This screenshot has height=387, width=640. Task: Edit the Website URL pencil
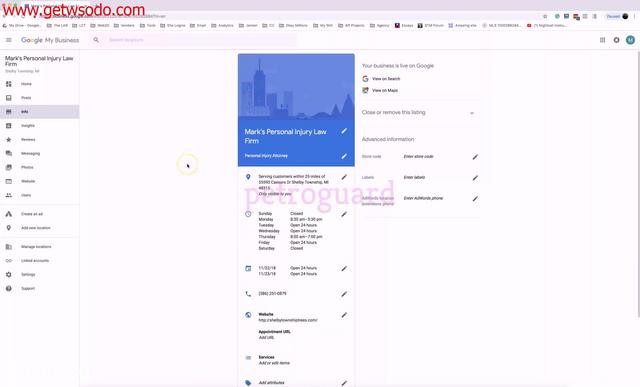point(344,315)
